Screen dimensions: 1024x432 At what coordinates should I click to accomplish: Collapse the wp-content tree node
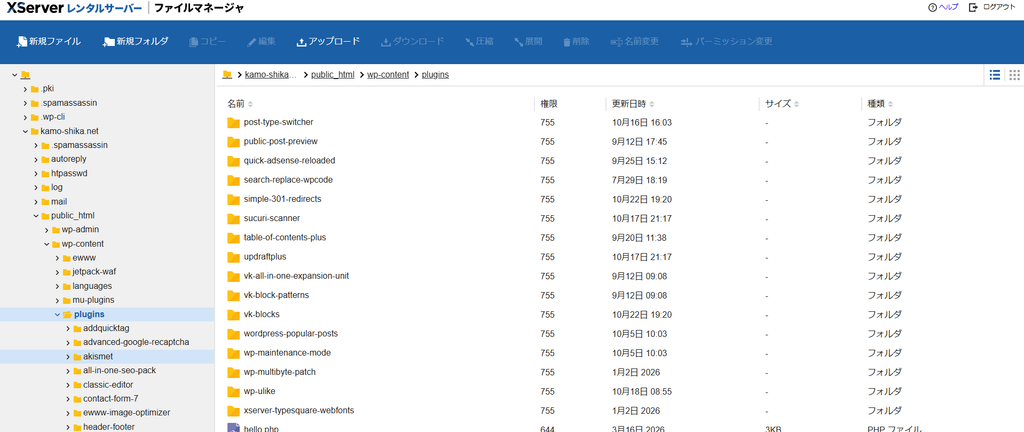[46, 244]
